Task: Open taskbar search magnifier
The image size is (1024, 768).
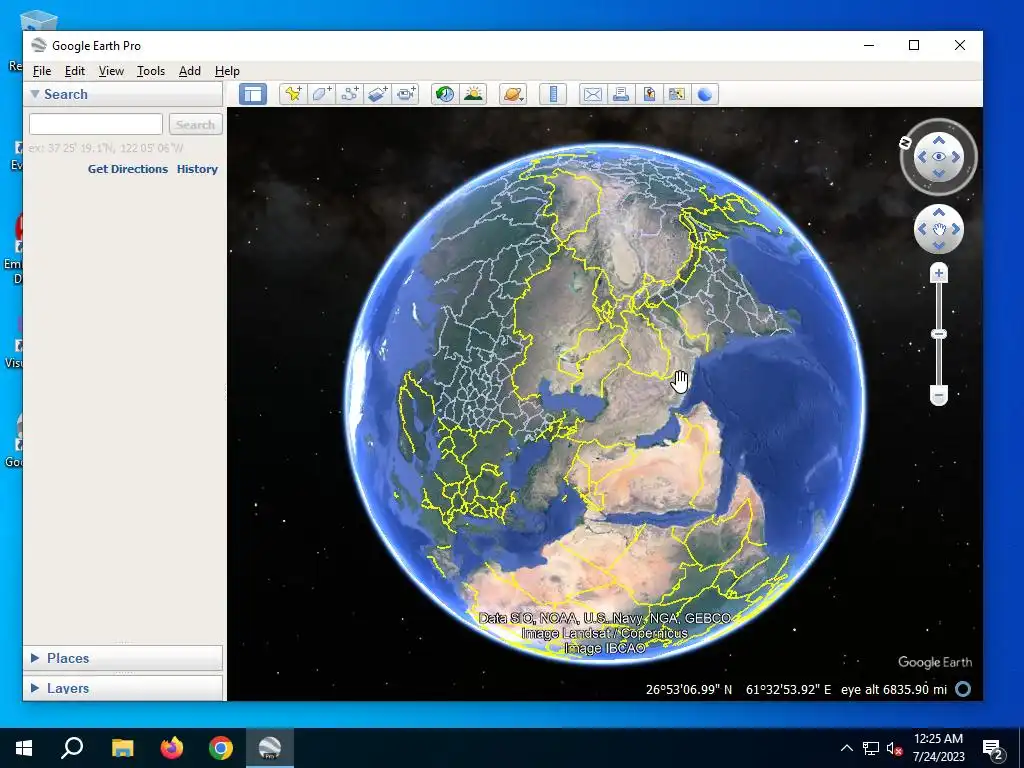Action: click(72, 748)
